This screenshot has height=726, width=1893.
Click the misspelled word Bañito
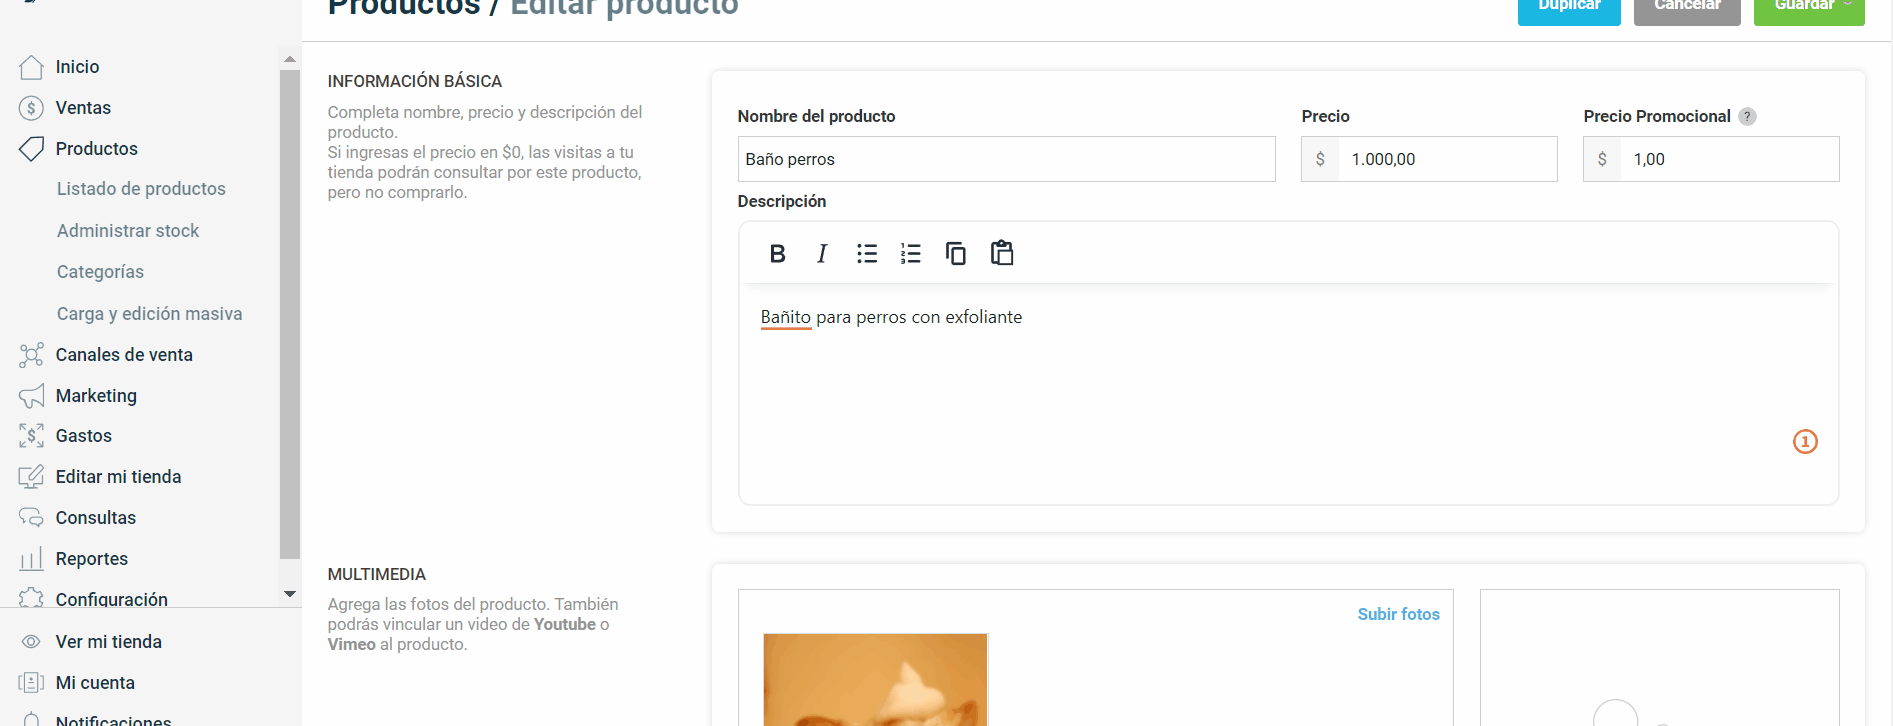tap(785, 317)
